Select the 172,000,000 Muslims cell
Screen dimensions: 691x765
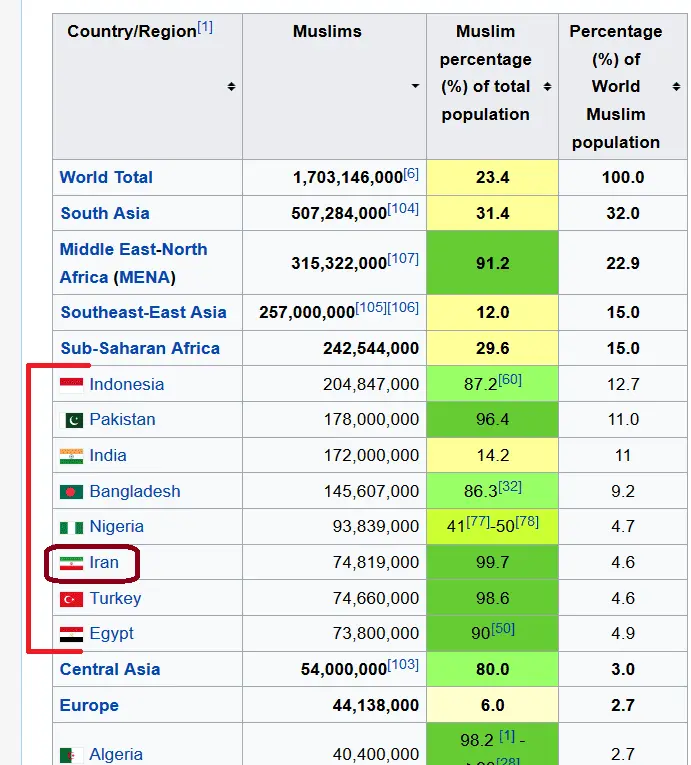click(x=334, y=456)
